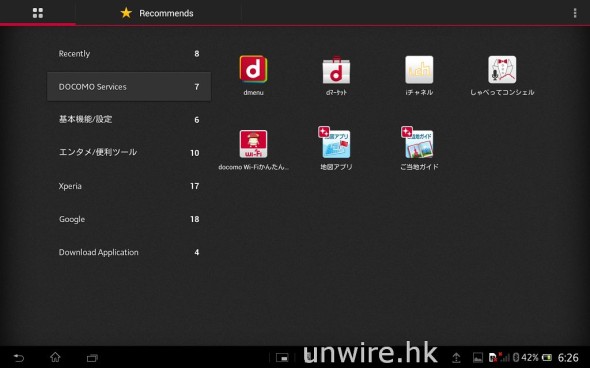Select the Google category
The height and width of the screenshot is (368, 590).
129,219
